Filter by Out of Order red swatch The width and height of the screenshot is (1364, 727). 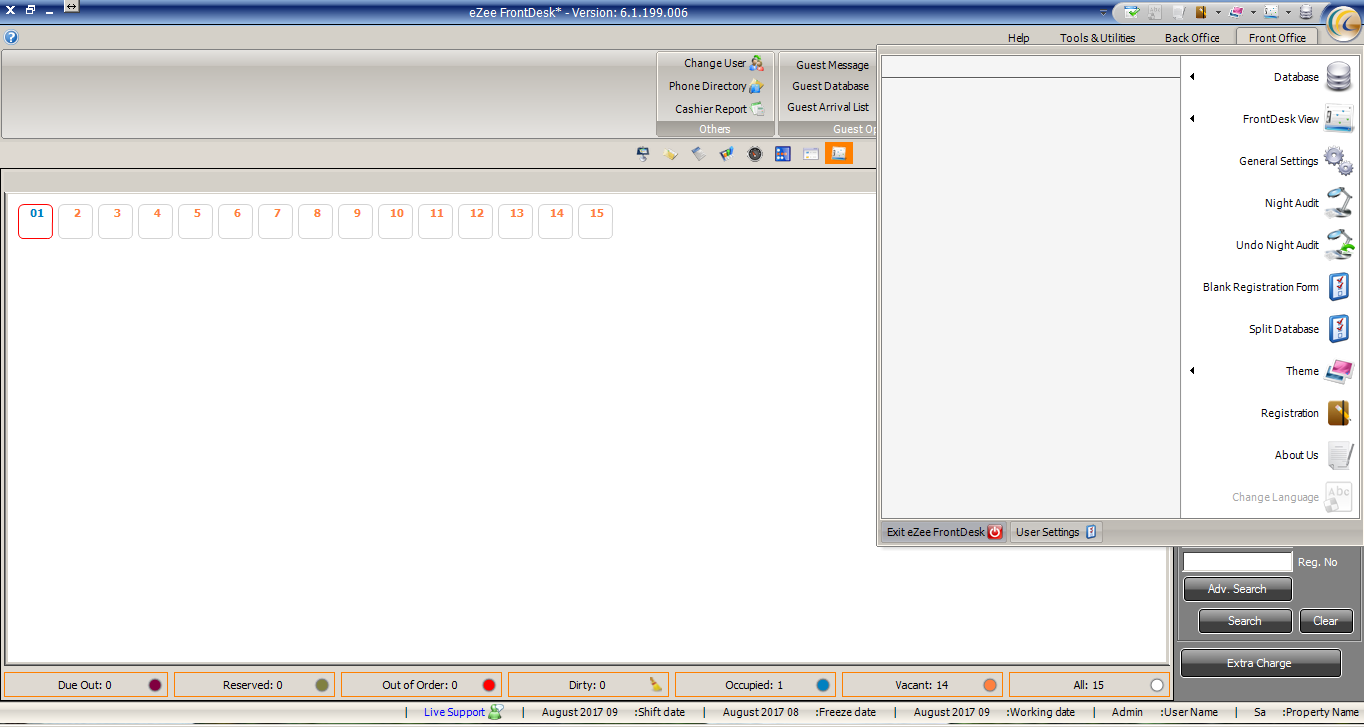click(489, 685)
